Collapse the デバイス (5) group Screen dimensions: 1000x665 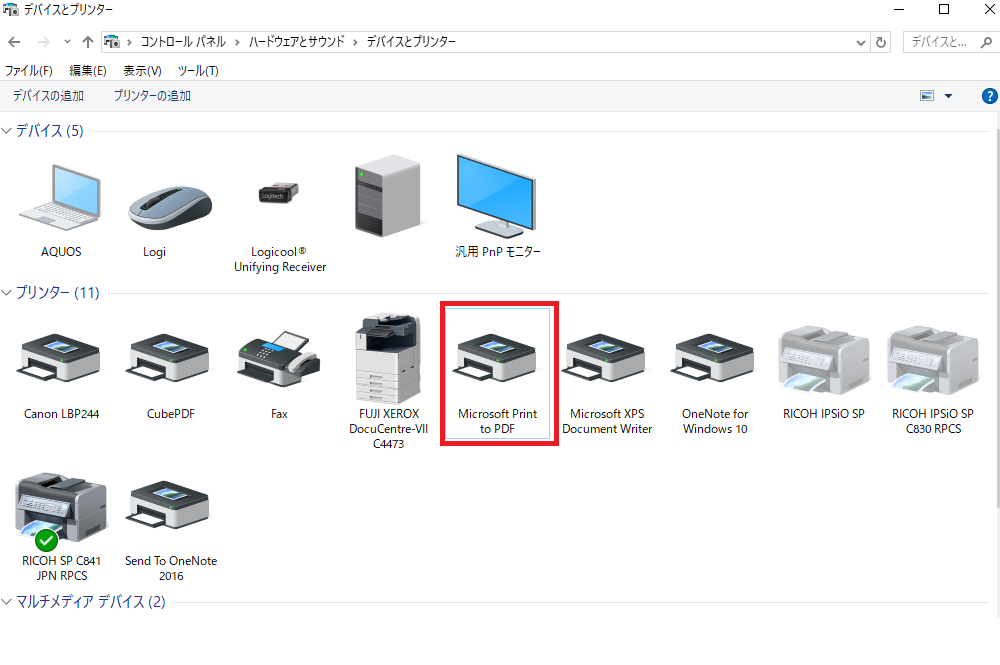[x=6, y=131]
